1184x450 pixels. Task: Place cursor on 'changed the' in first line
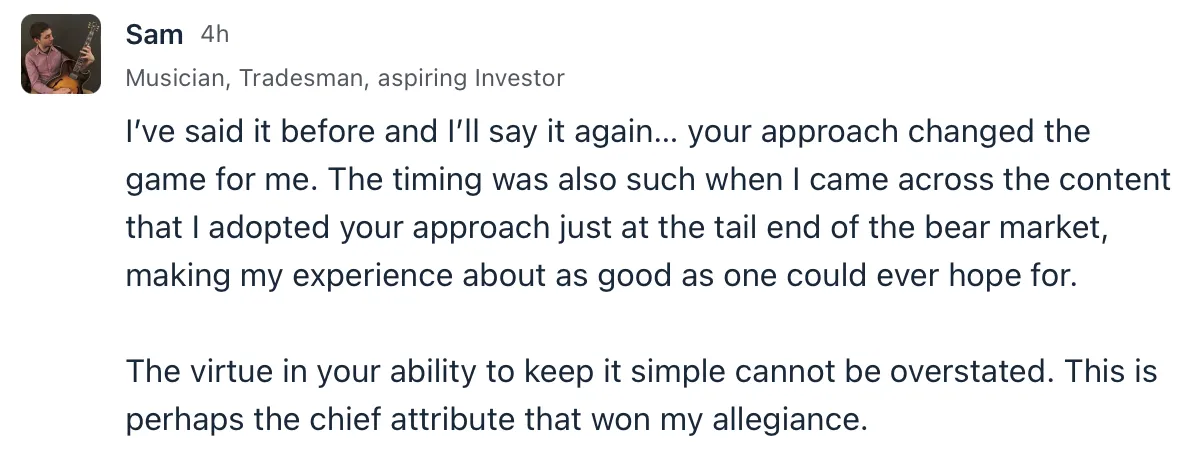(x=999, y=131)
